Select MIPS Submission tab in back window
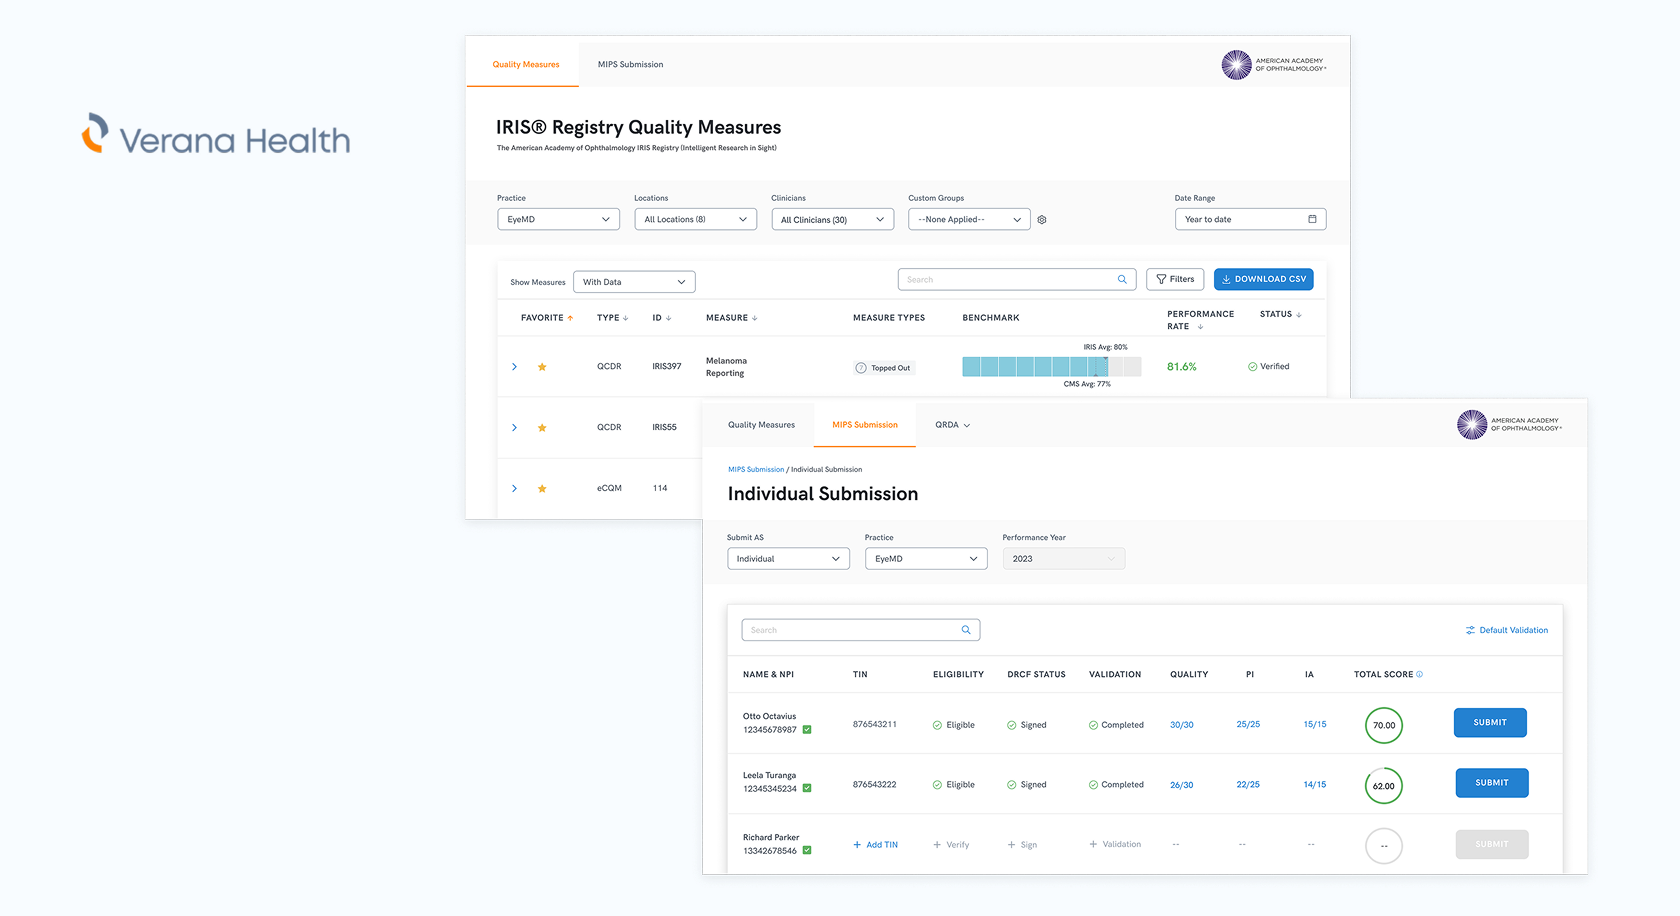 [x=630, y=64]
